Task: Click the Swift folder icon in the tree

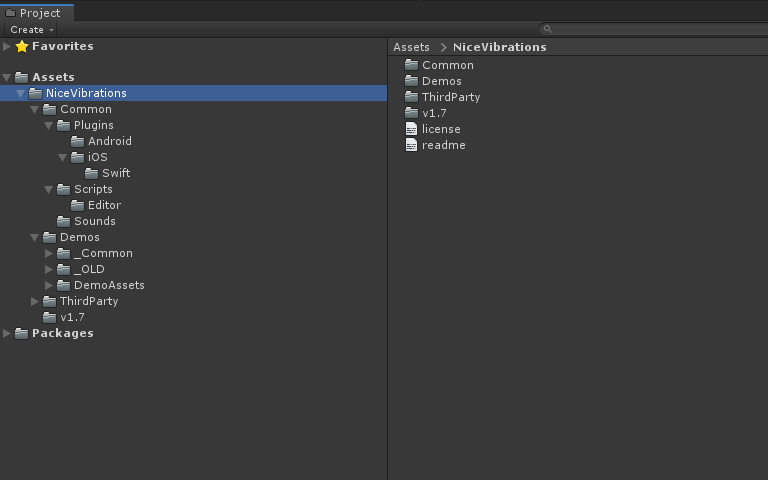Action: [91, 173]
